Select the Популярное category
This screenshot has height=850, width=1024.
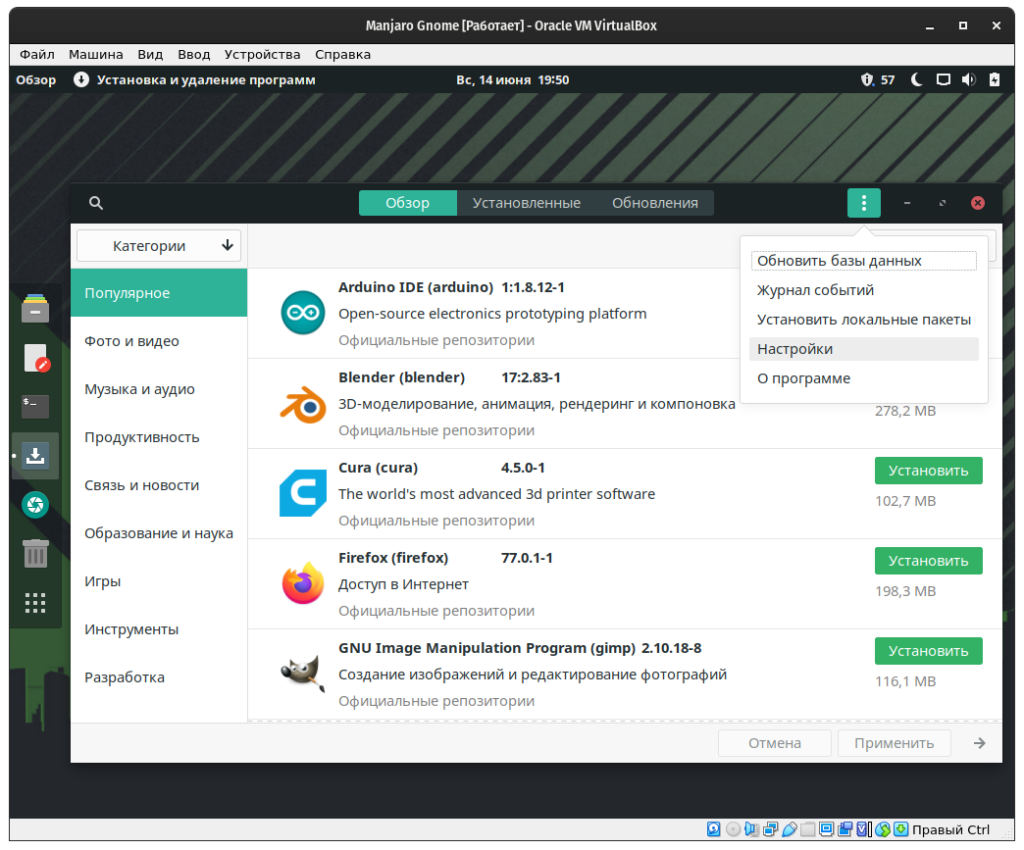(x=159, y=292)
